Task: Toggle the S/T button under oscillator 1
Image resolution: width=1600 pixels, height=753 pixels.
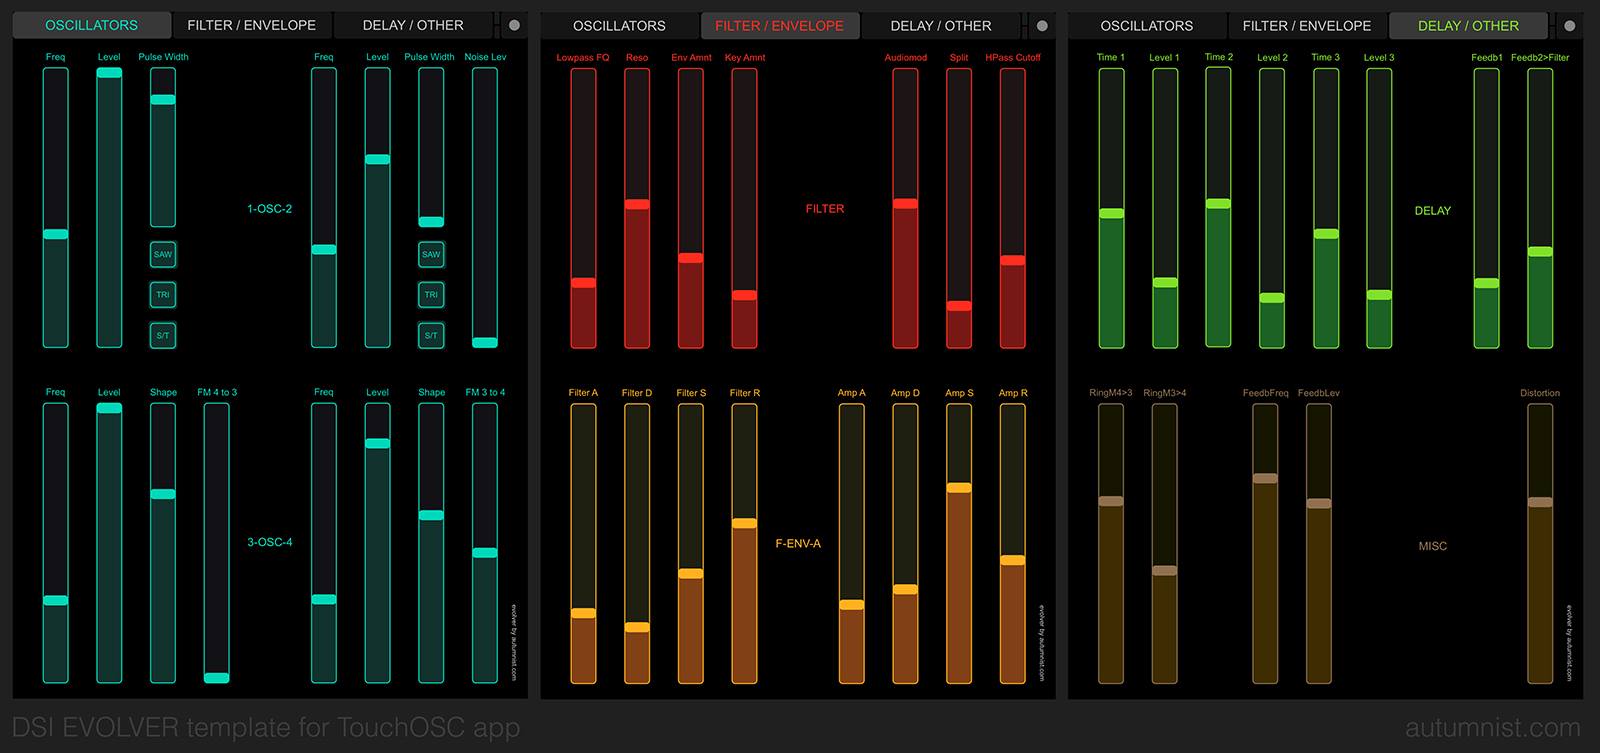Action: (x=163, y=335)
